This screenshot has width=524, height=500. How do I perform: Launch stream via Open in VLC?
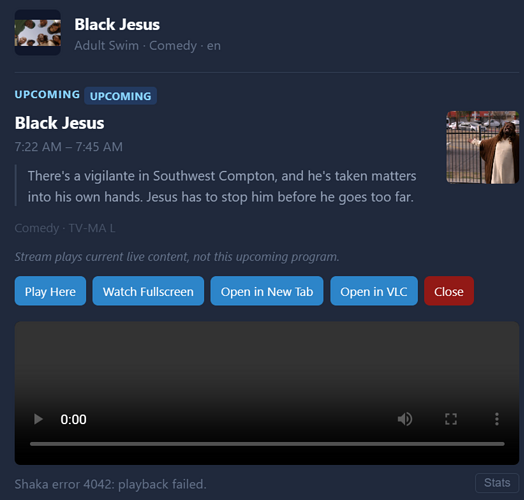click(374, 291)
